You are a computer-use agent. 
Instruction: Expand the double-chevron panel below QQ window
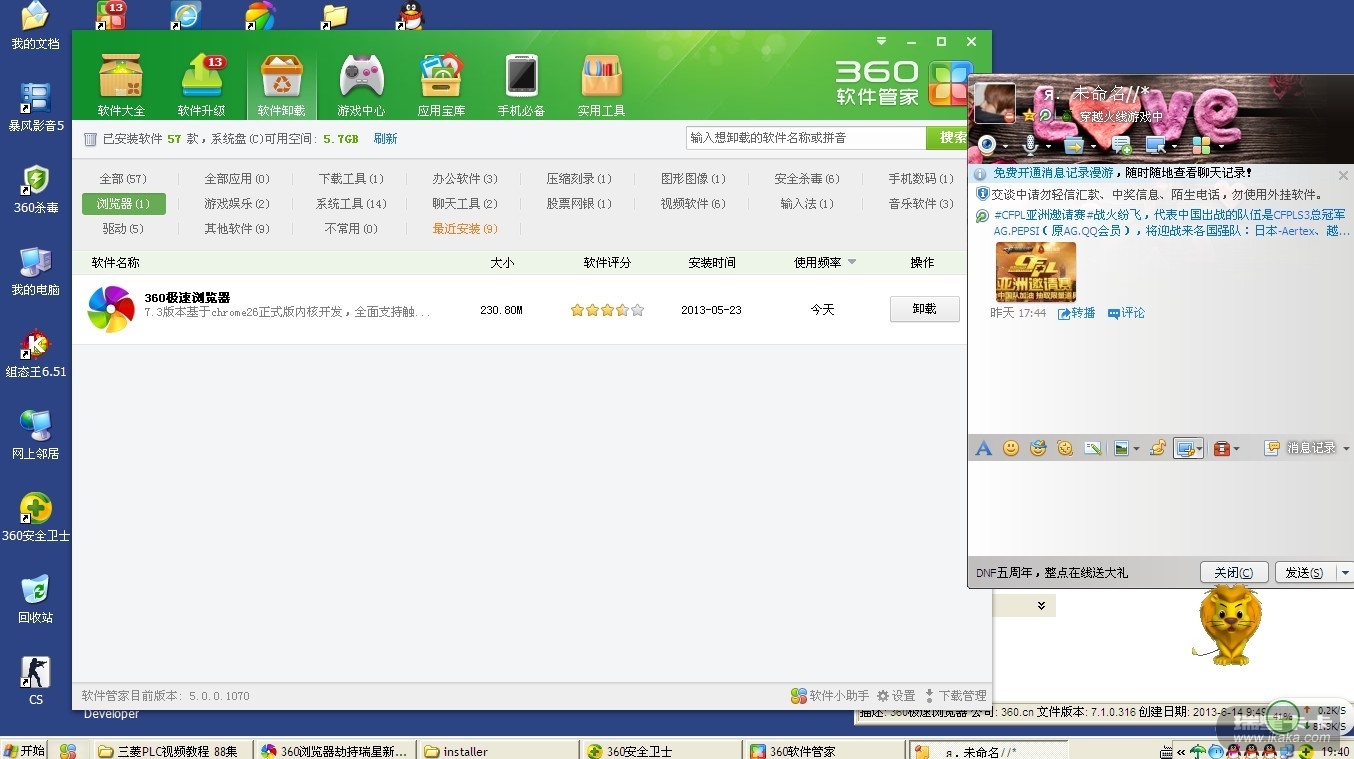(1041, 606)
